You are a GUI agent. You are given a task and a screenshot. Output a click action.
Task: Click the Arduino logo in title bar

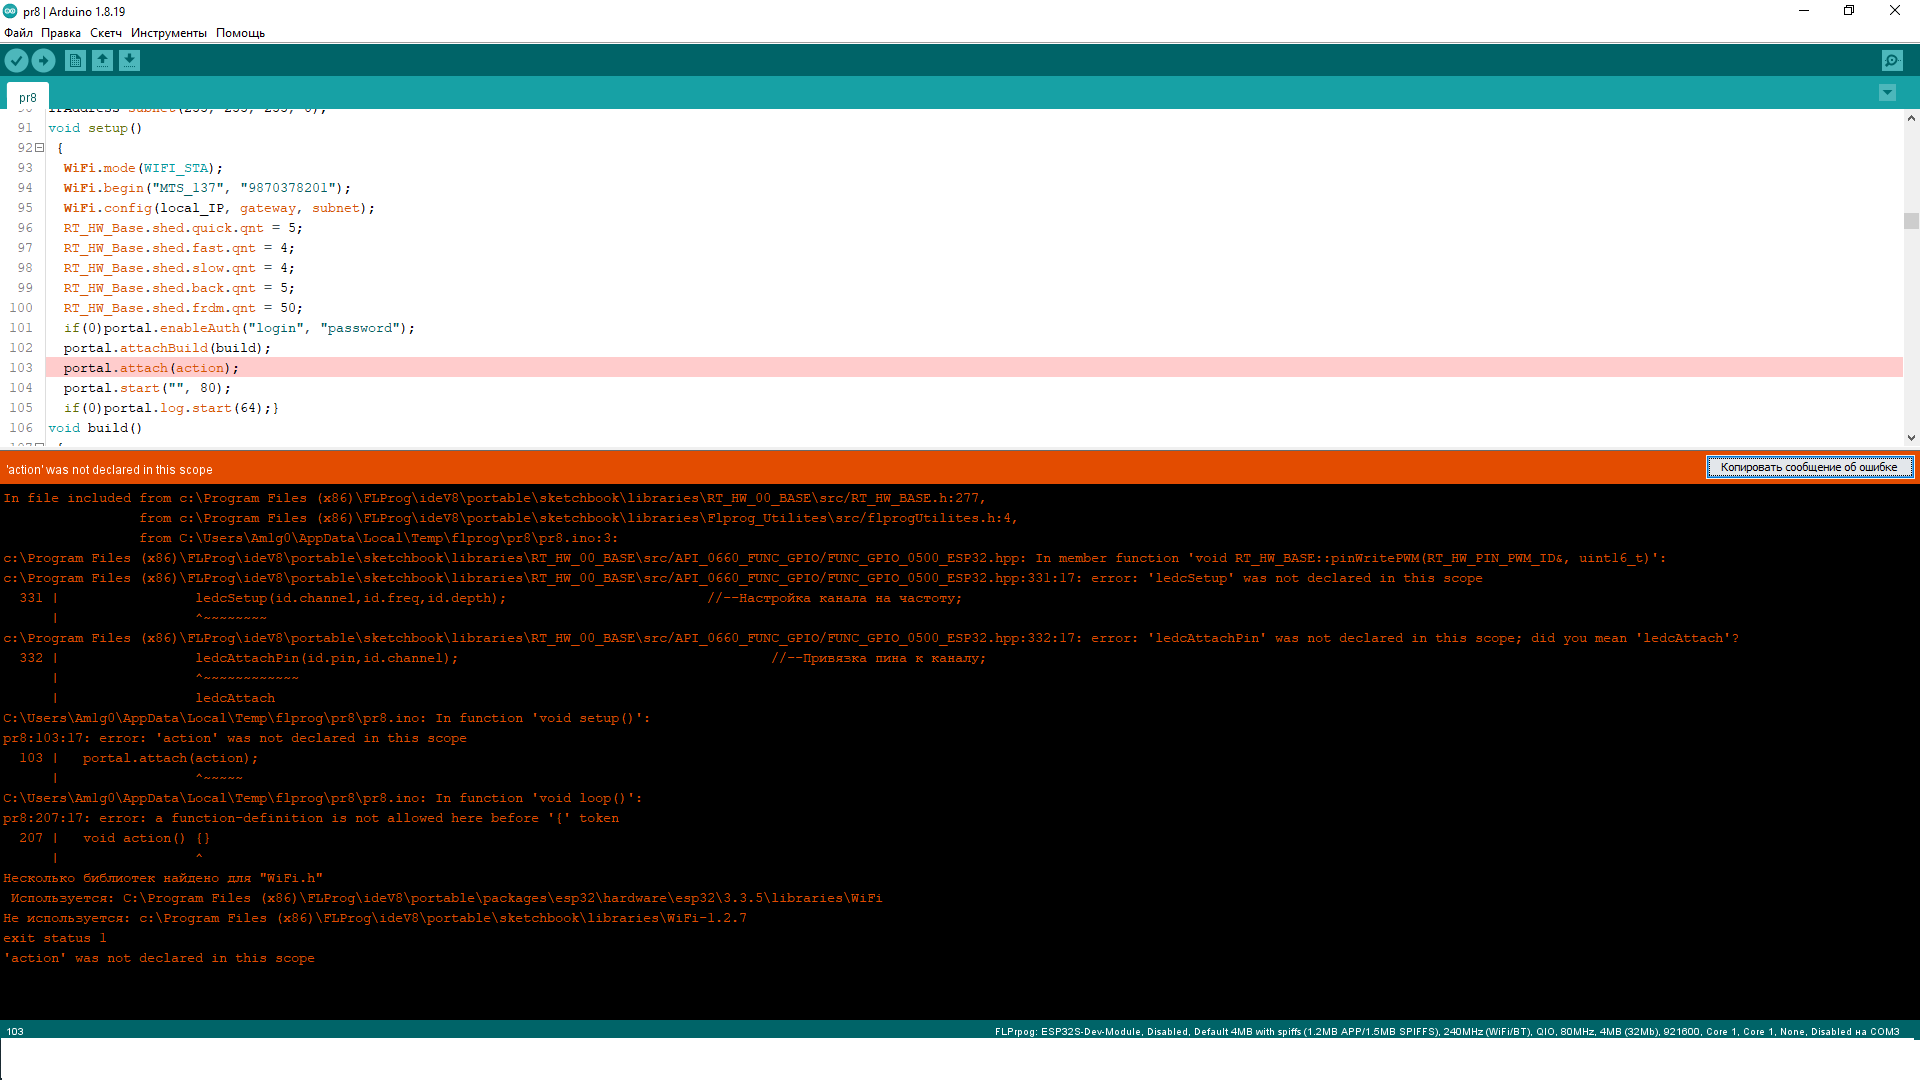(10, 11)
